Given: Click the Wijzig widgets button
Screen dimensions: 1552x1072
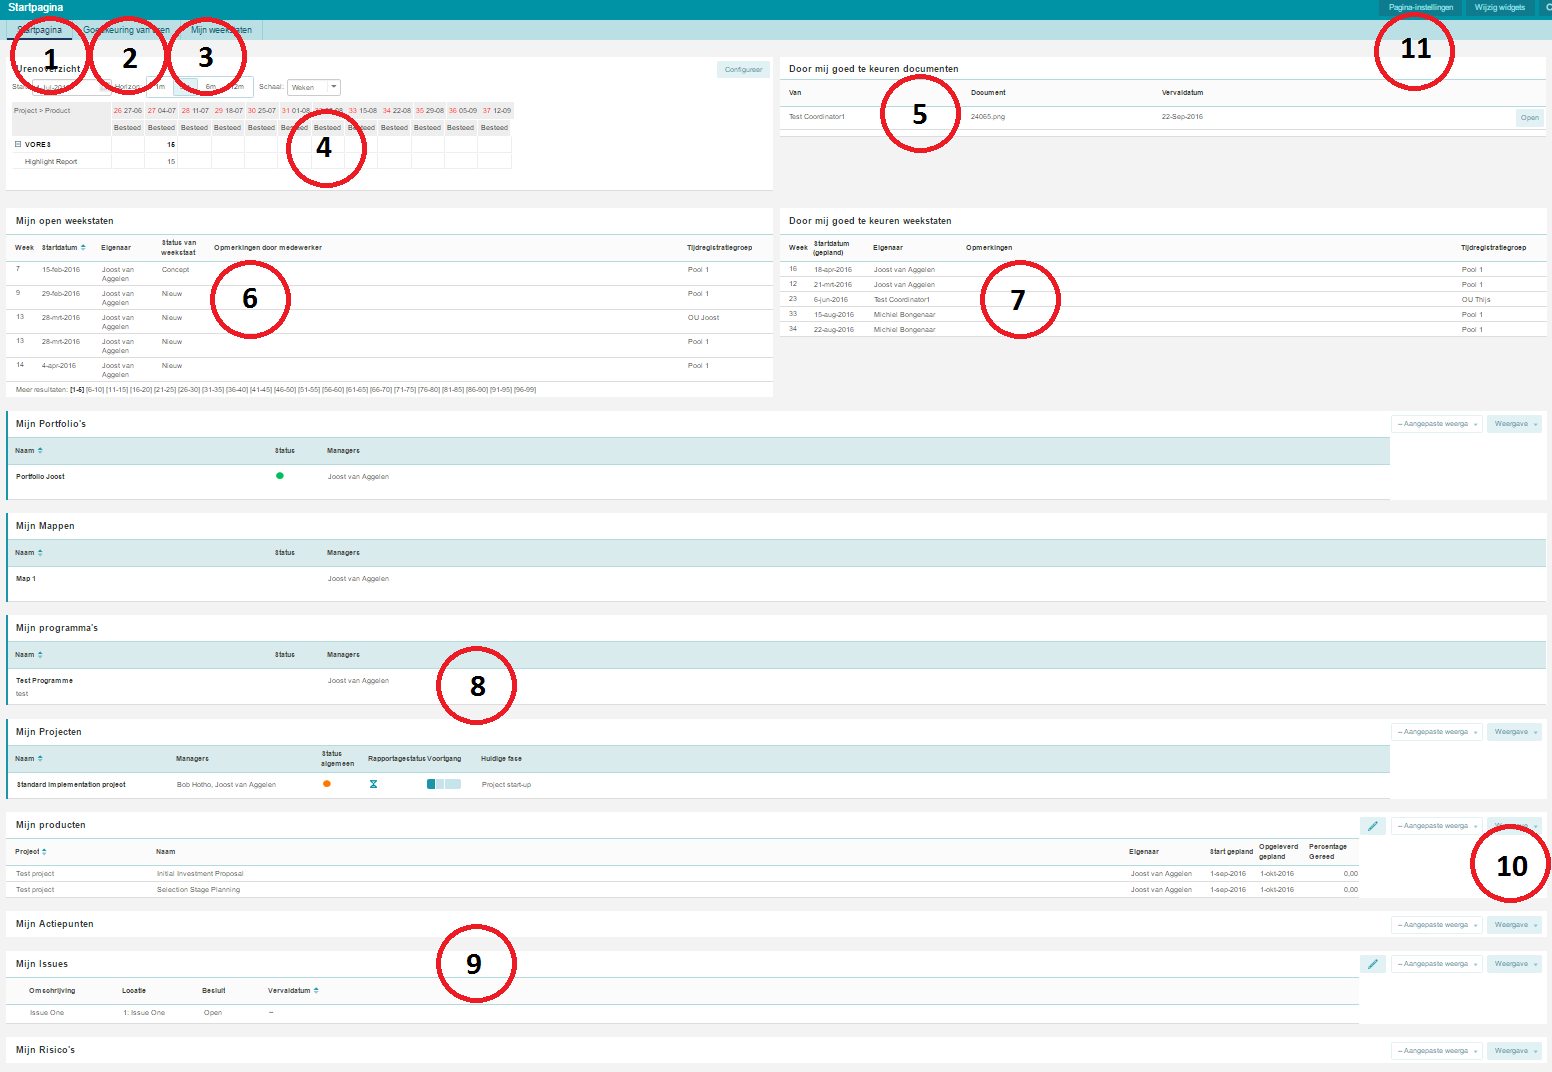Looking at the screenshot, I should tap(1499, 8).
